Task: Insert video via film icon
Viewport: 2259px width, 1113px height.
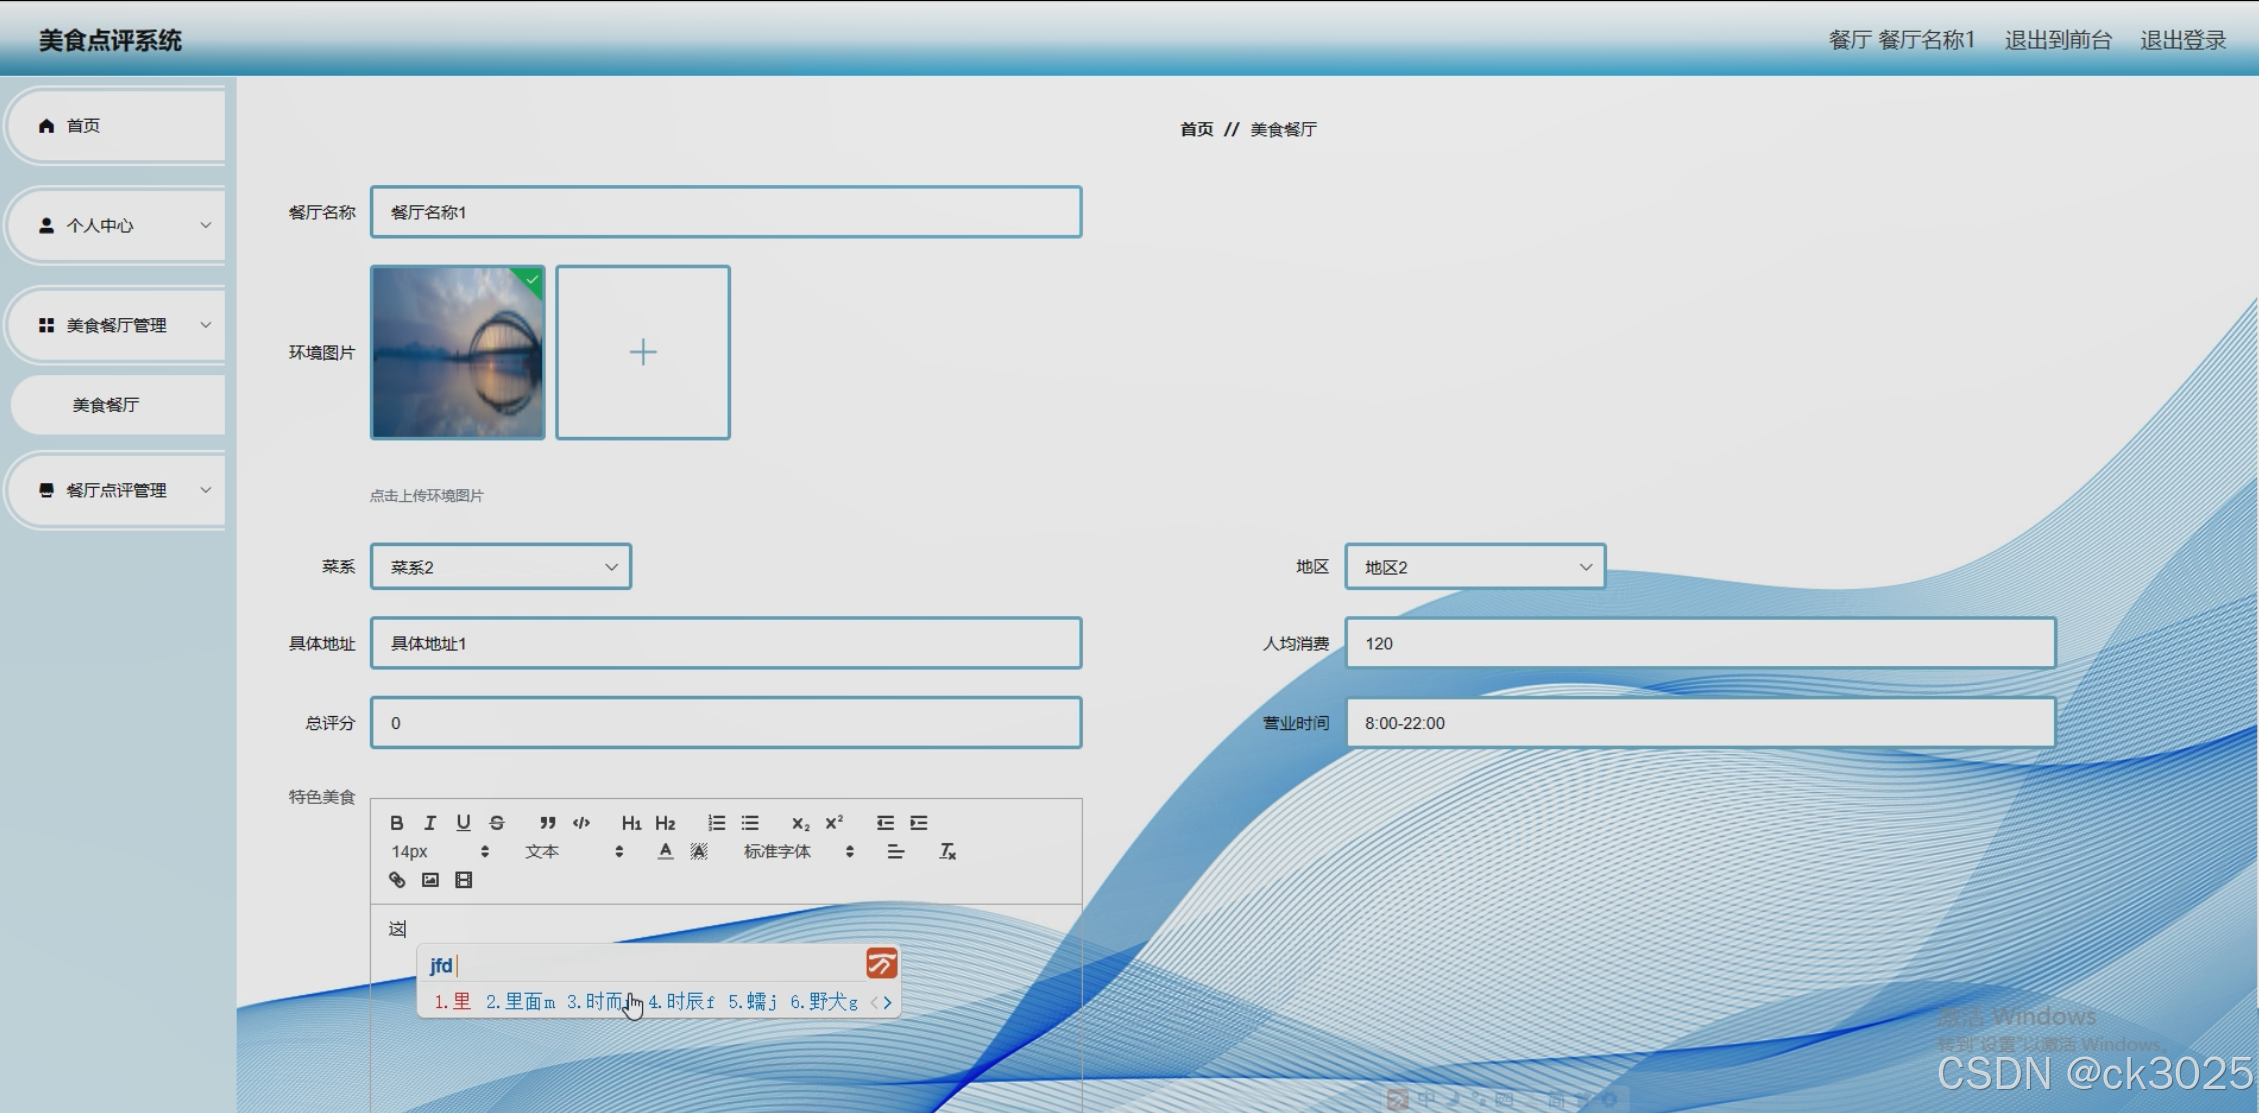Action: click(x=463, y=880)
